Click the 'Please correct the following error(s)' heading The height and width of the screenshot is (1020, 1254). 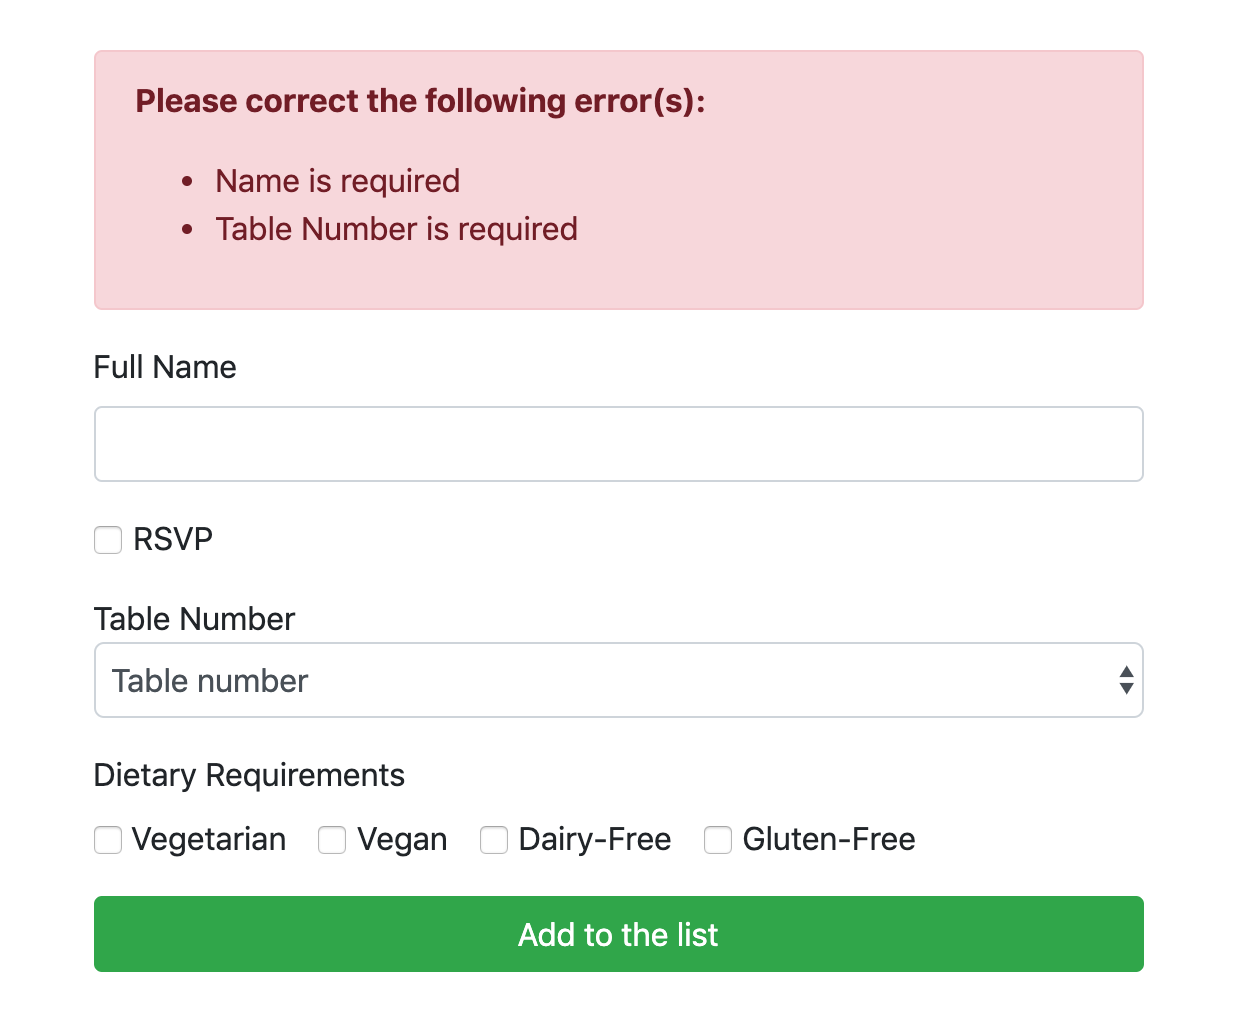point(420,101)
